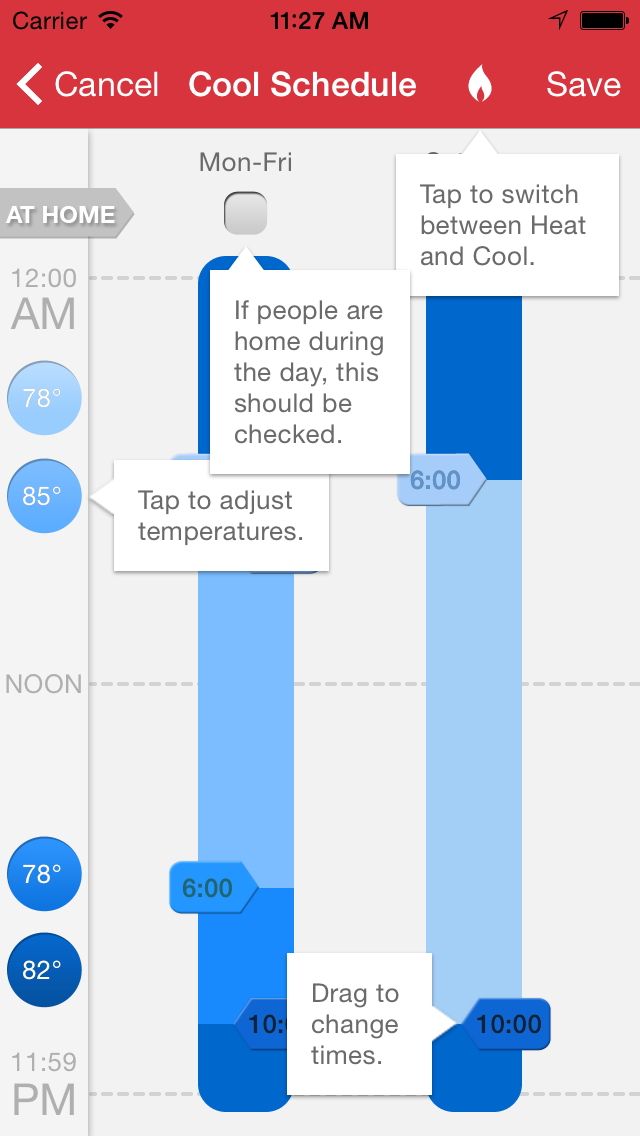This screenshot has height=1136, width=640.
Task: Tap the 'If people are home' hint bubble
Action: tap(308, 372)
